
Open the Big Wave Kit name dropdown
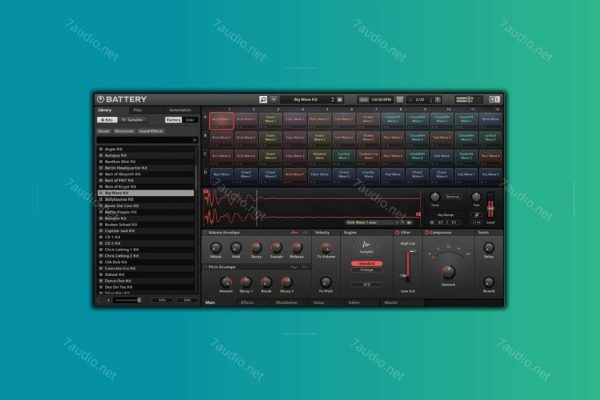click(305, 100)
